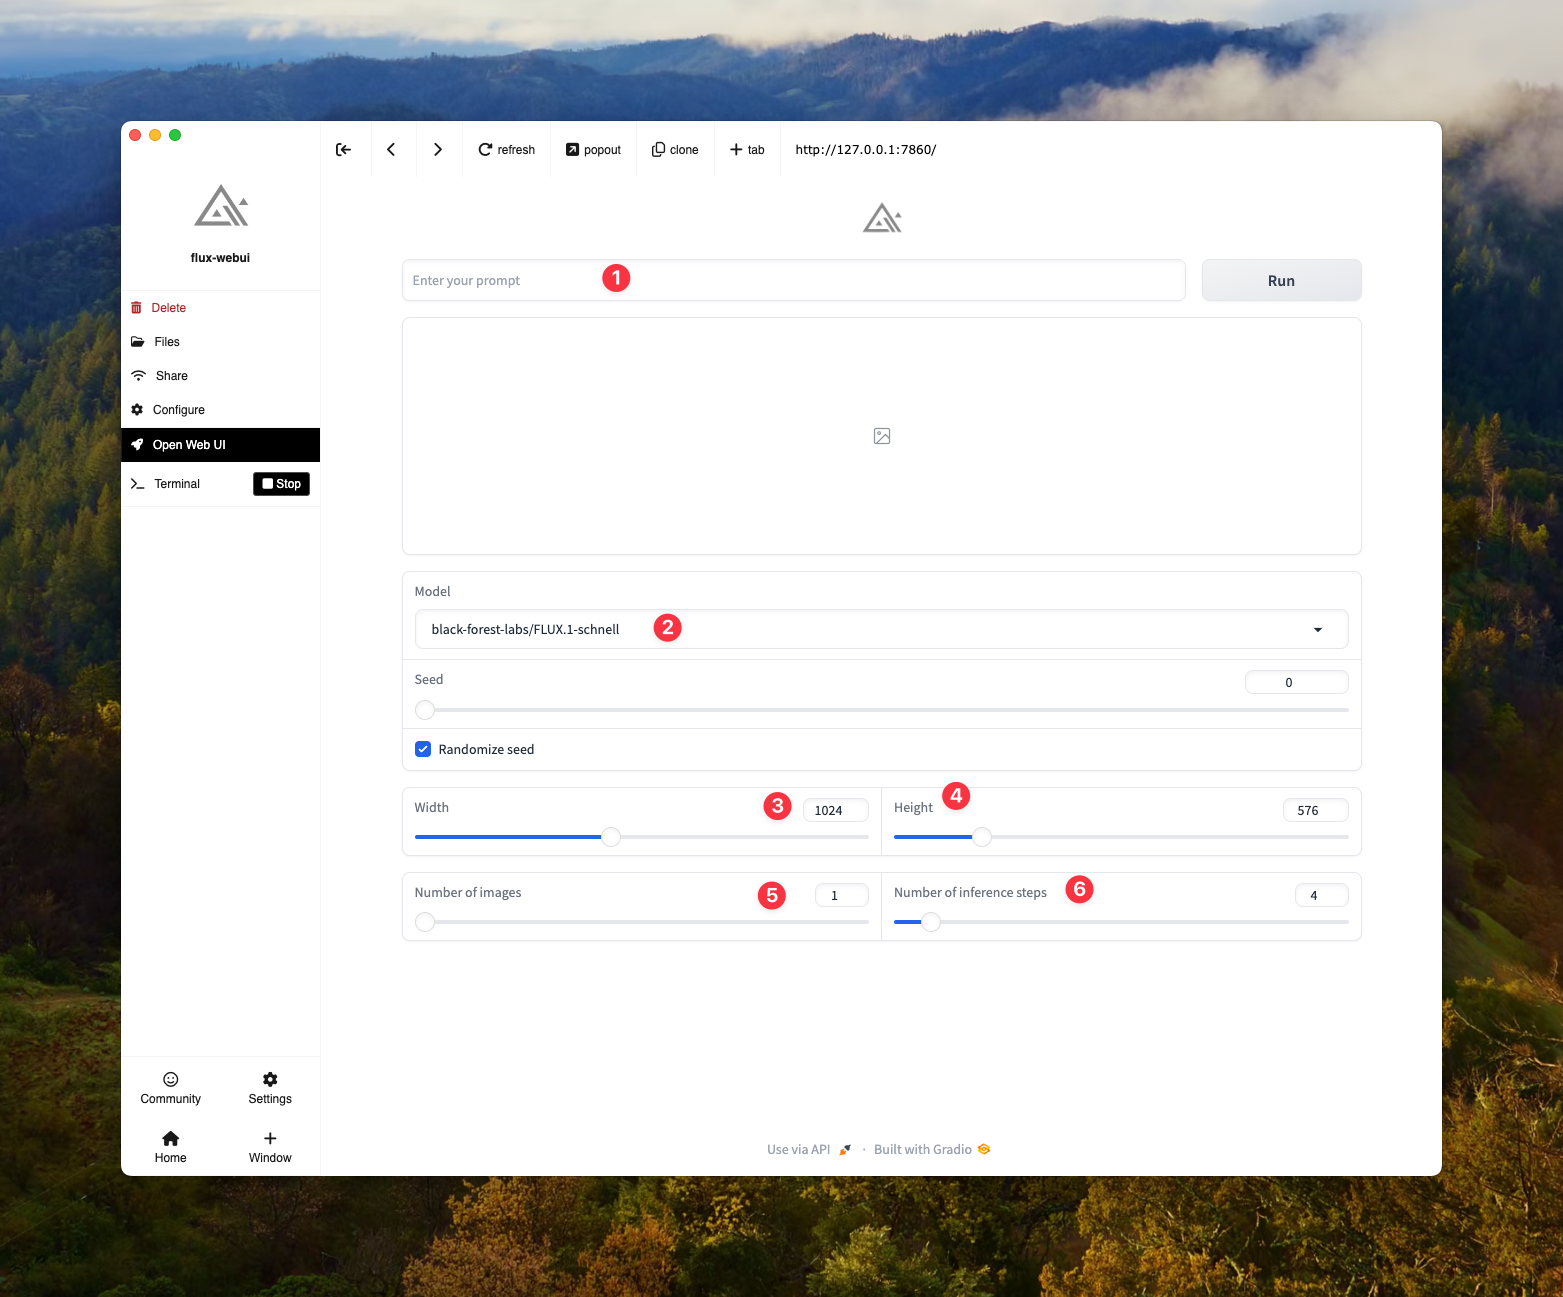Click the refresh icon in the toolbar

486,150
